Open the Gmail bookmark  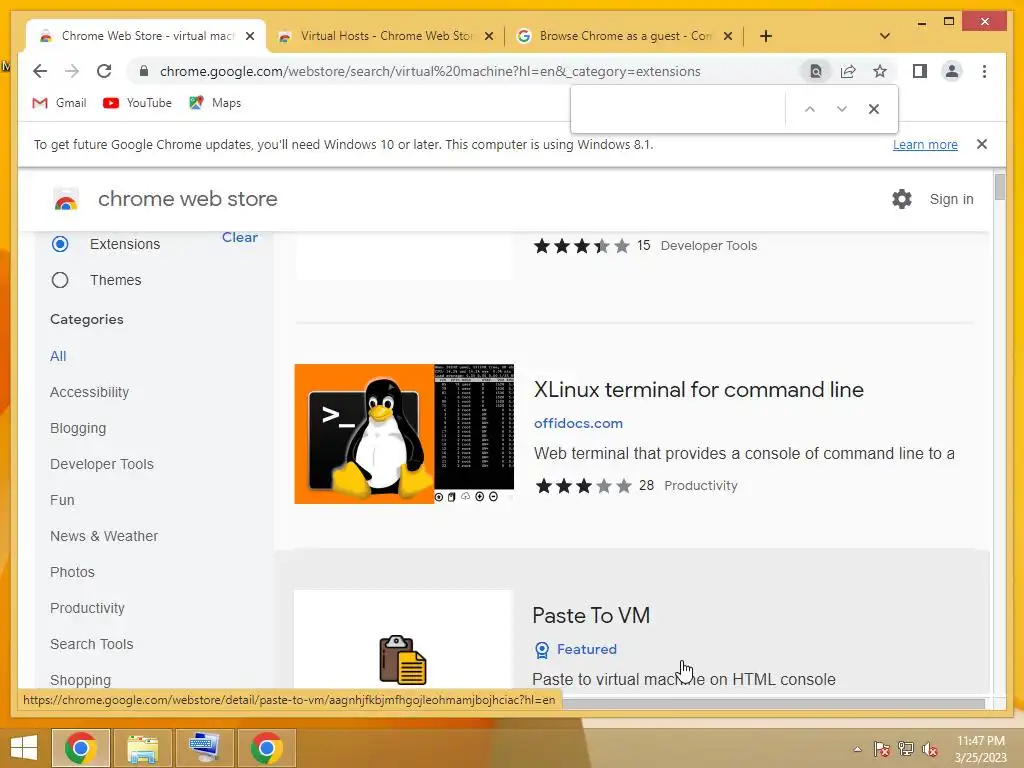pos(59,103)
